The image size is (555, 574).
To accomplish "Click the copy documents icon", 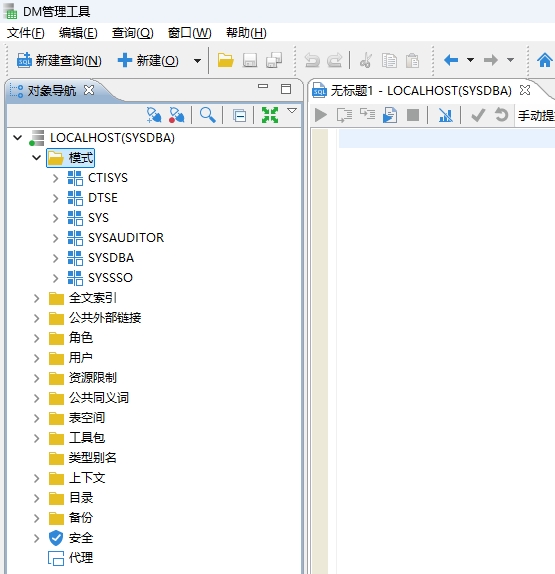I will click(389, 60).
